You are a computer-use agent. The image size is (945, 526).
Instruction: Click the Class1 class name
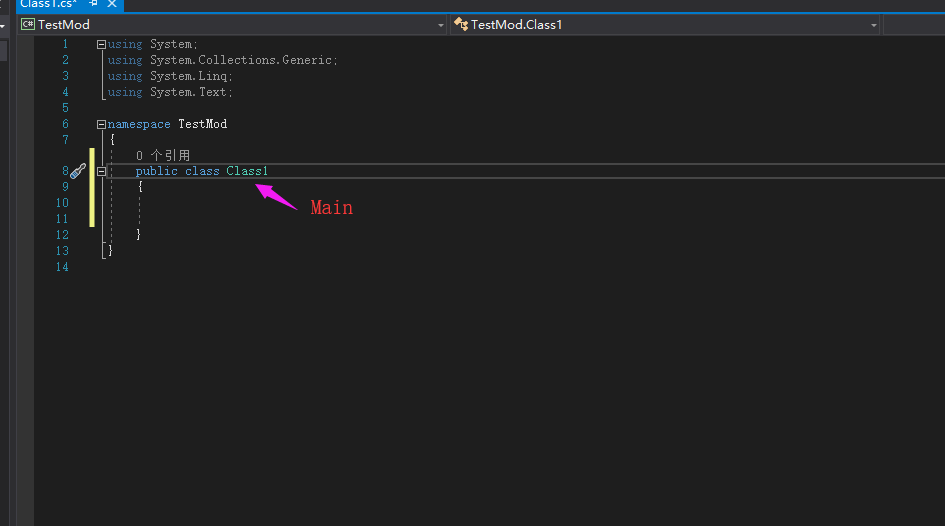[x=247, y=171]
